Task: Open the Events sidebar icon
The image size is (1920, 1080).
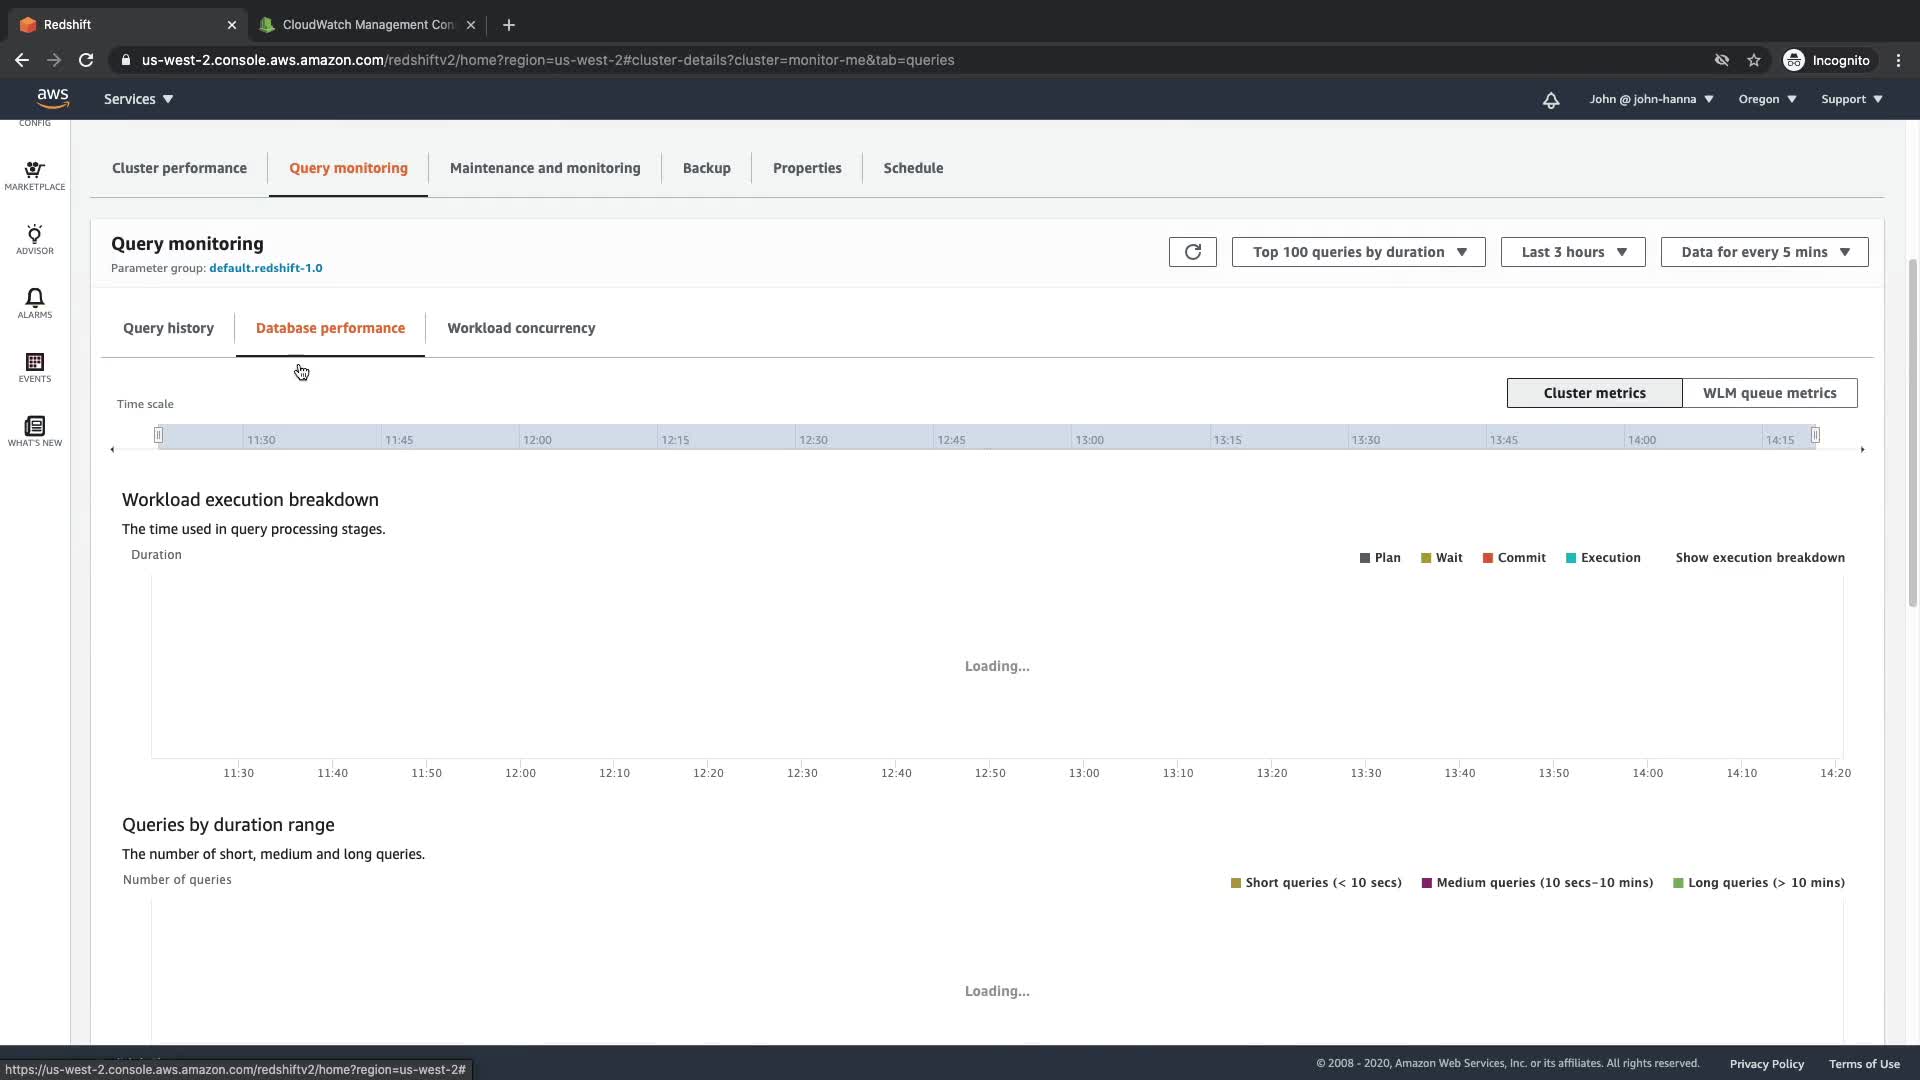Action: pos(34,368)
